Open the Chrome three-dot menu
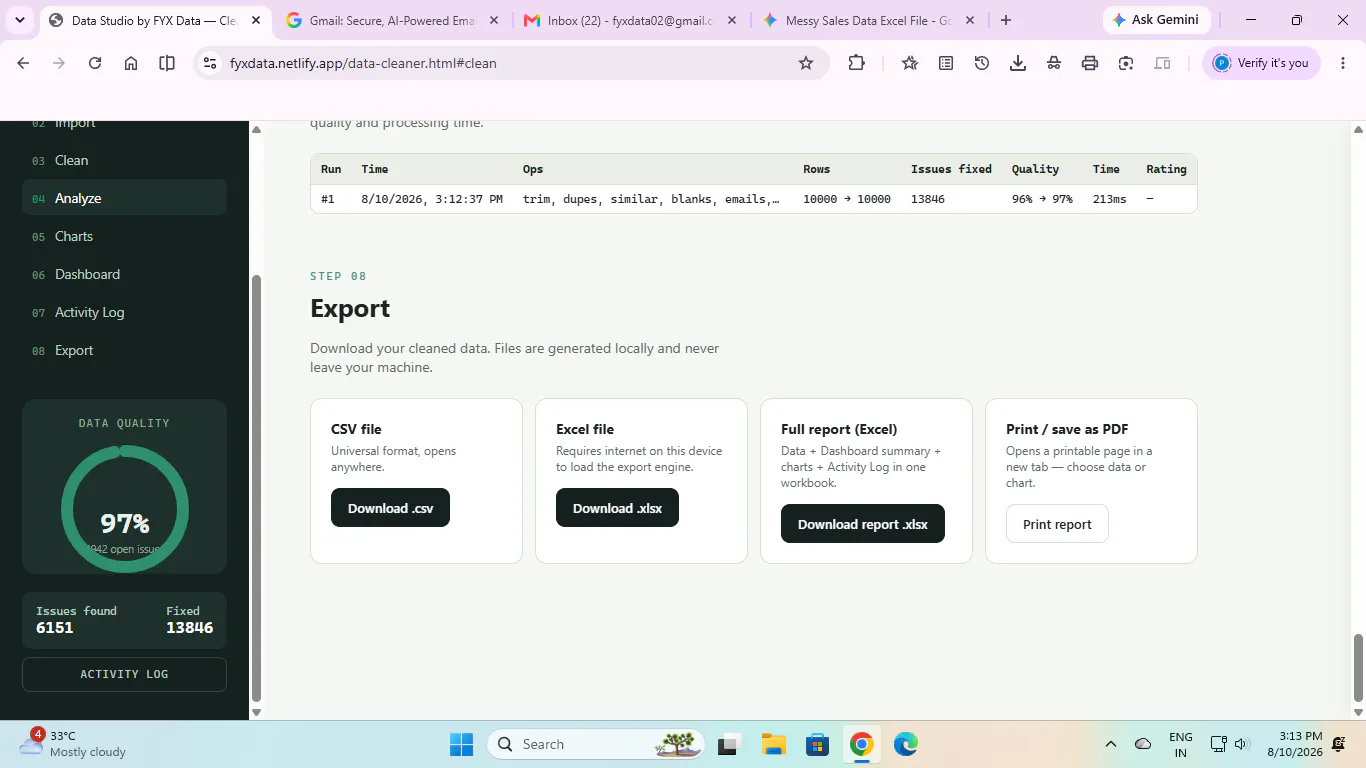Image resolution: width=1366 pixels, height=768 pixels. pos(1343,63)
